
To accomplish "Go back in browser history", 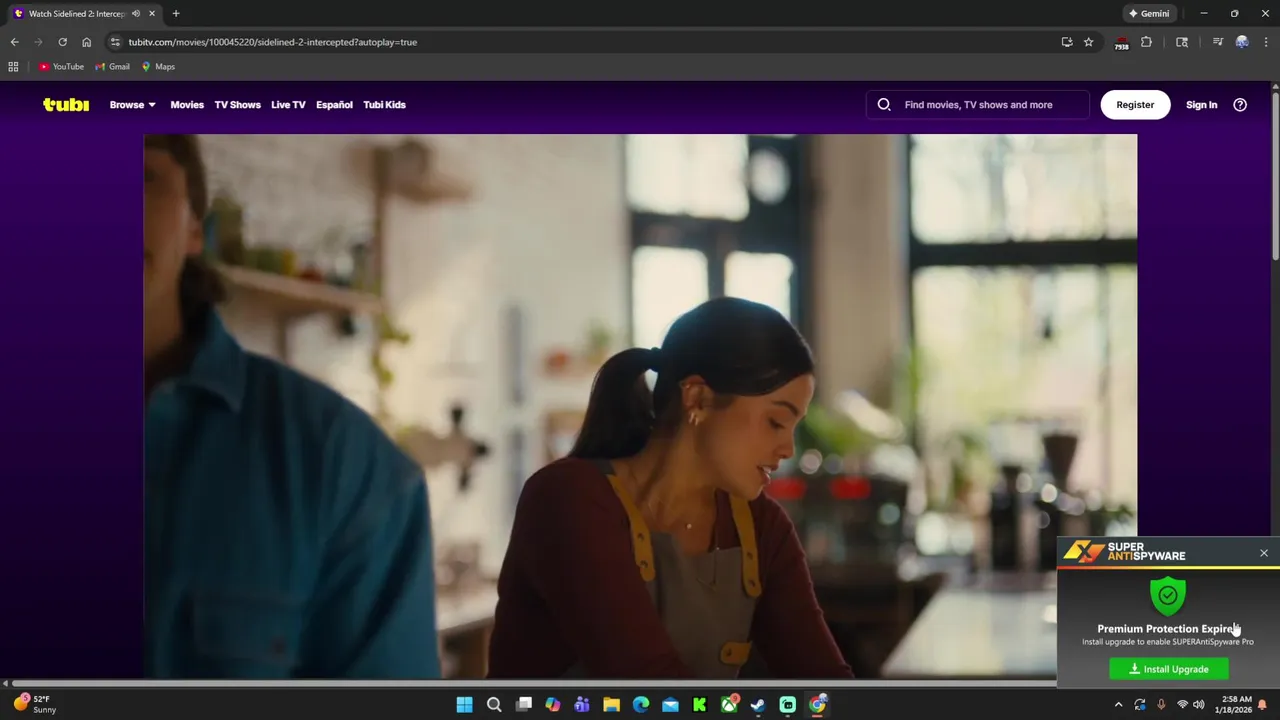I will (14, 42).
